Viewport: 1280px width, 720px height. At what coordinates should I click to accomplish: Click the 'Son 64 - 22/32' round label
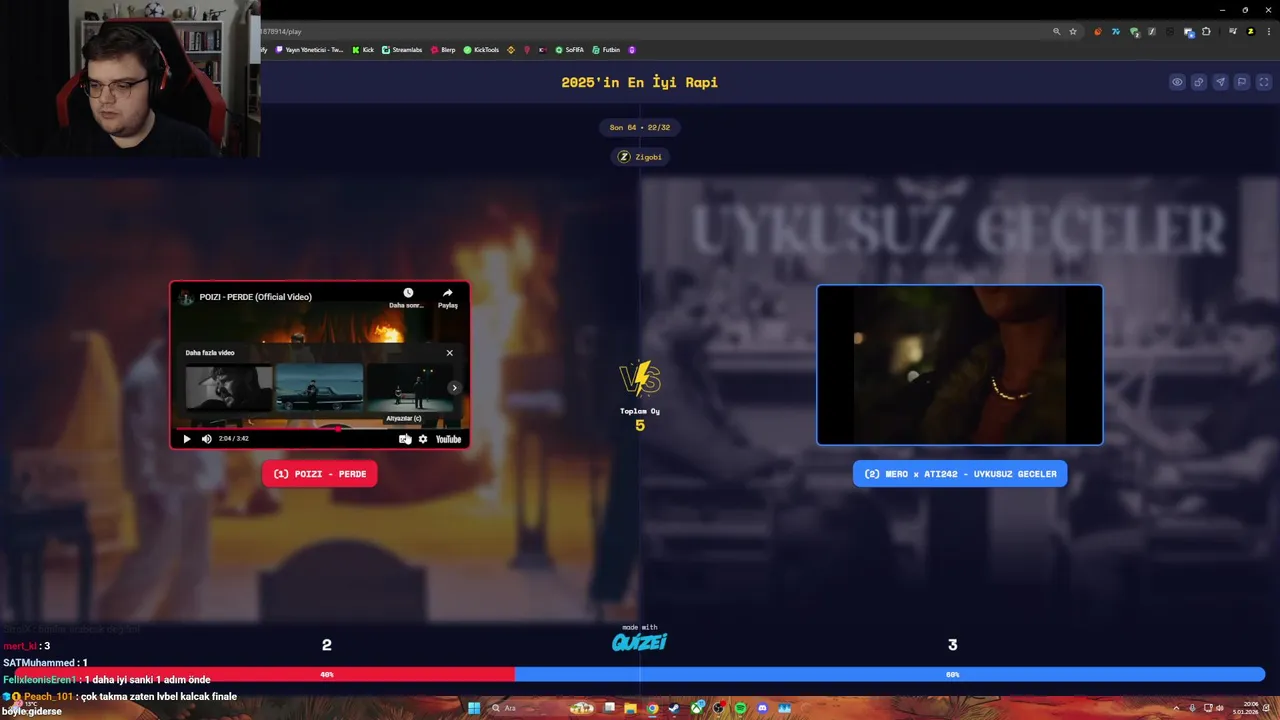coord(640,127)
